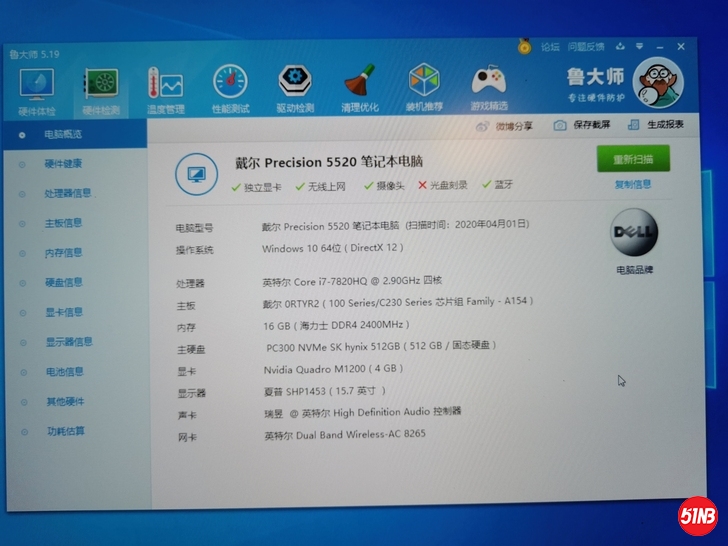Select 电脑概览 in the sidebar
This screenshot has height=546, width=728.
click(75, 134)
